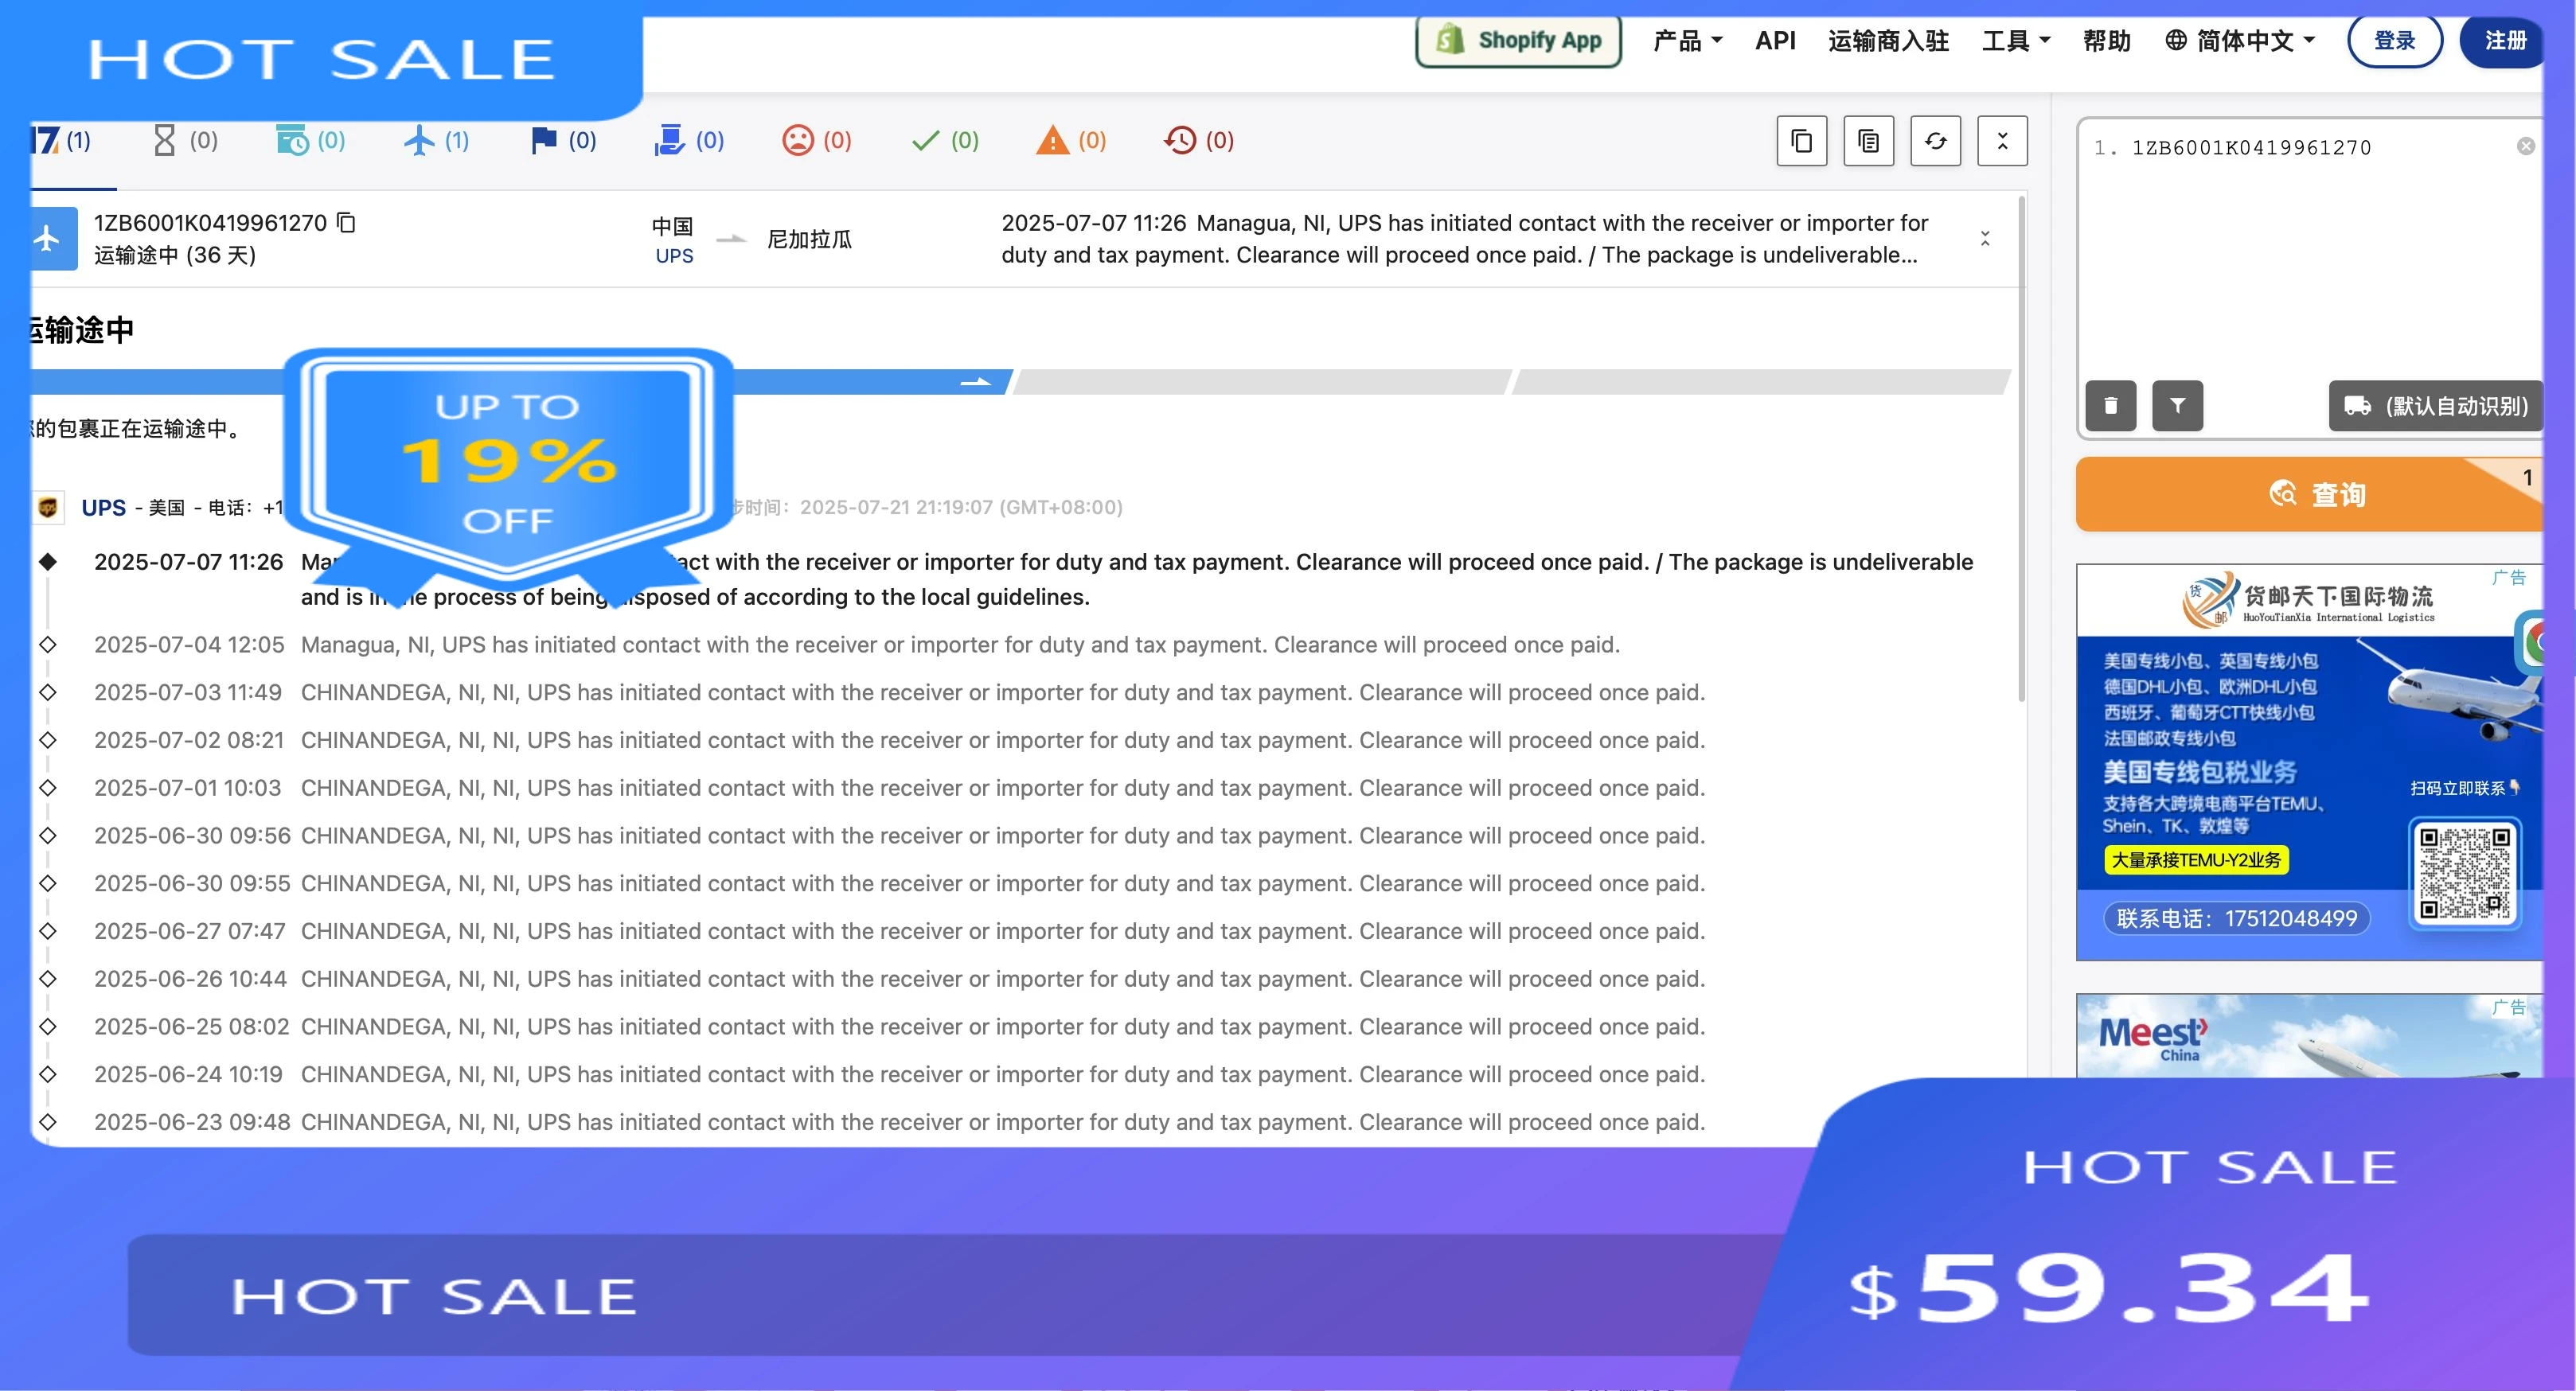Select the delivered checkmark status tab

(x=945, y=141)
